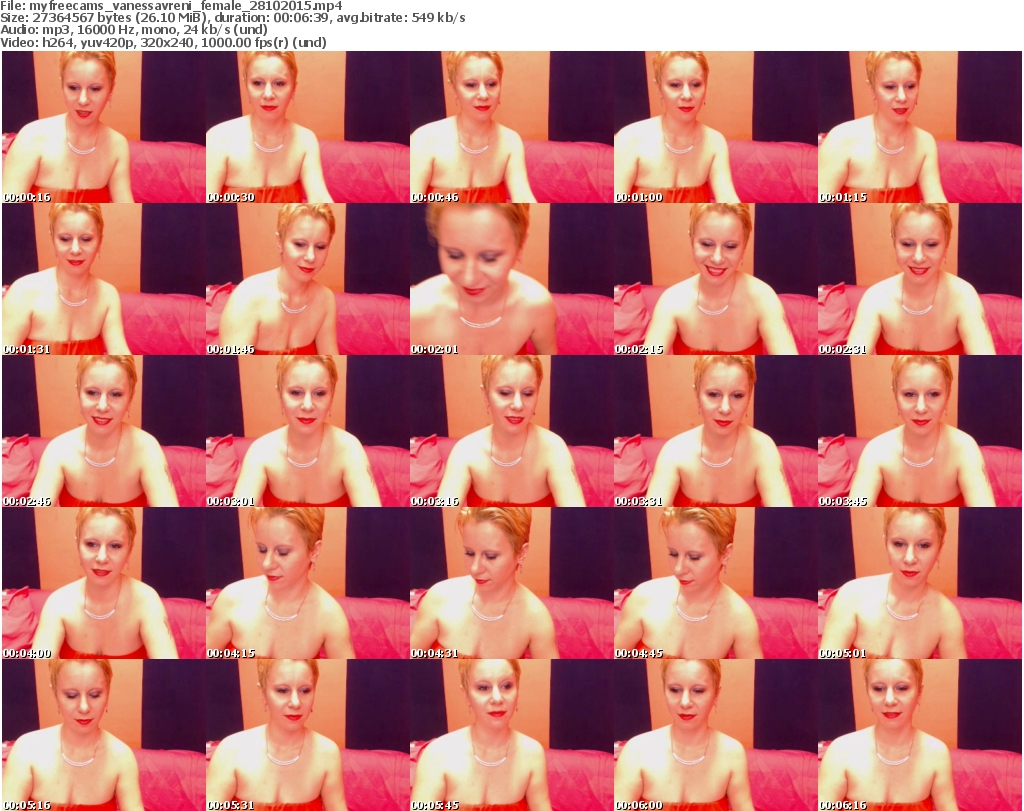Choose the thumbnail marked 00:03:16
The image size is (1024, 811).
tap(511, 432)
